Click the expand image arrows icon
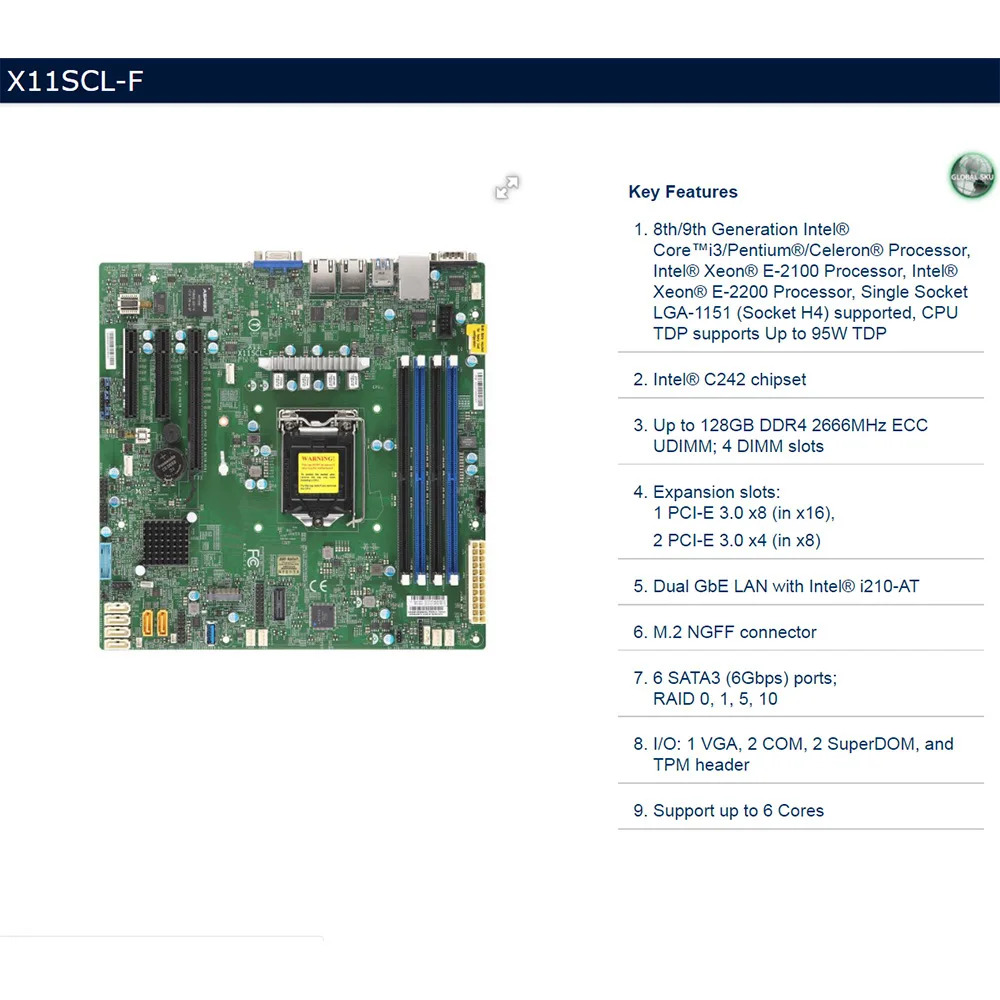The width and height of the screenshot is (1000, 1000). [x=507, y=188]
